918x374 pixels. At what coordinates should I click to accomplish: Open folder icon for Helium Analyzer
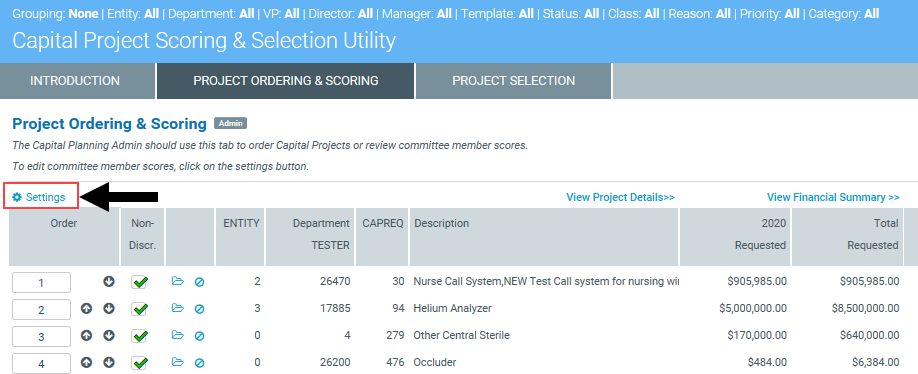(177, 308)
